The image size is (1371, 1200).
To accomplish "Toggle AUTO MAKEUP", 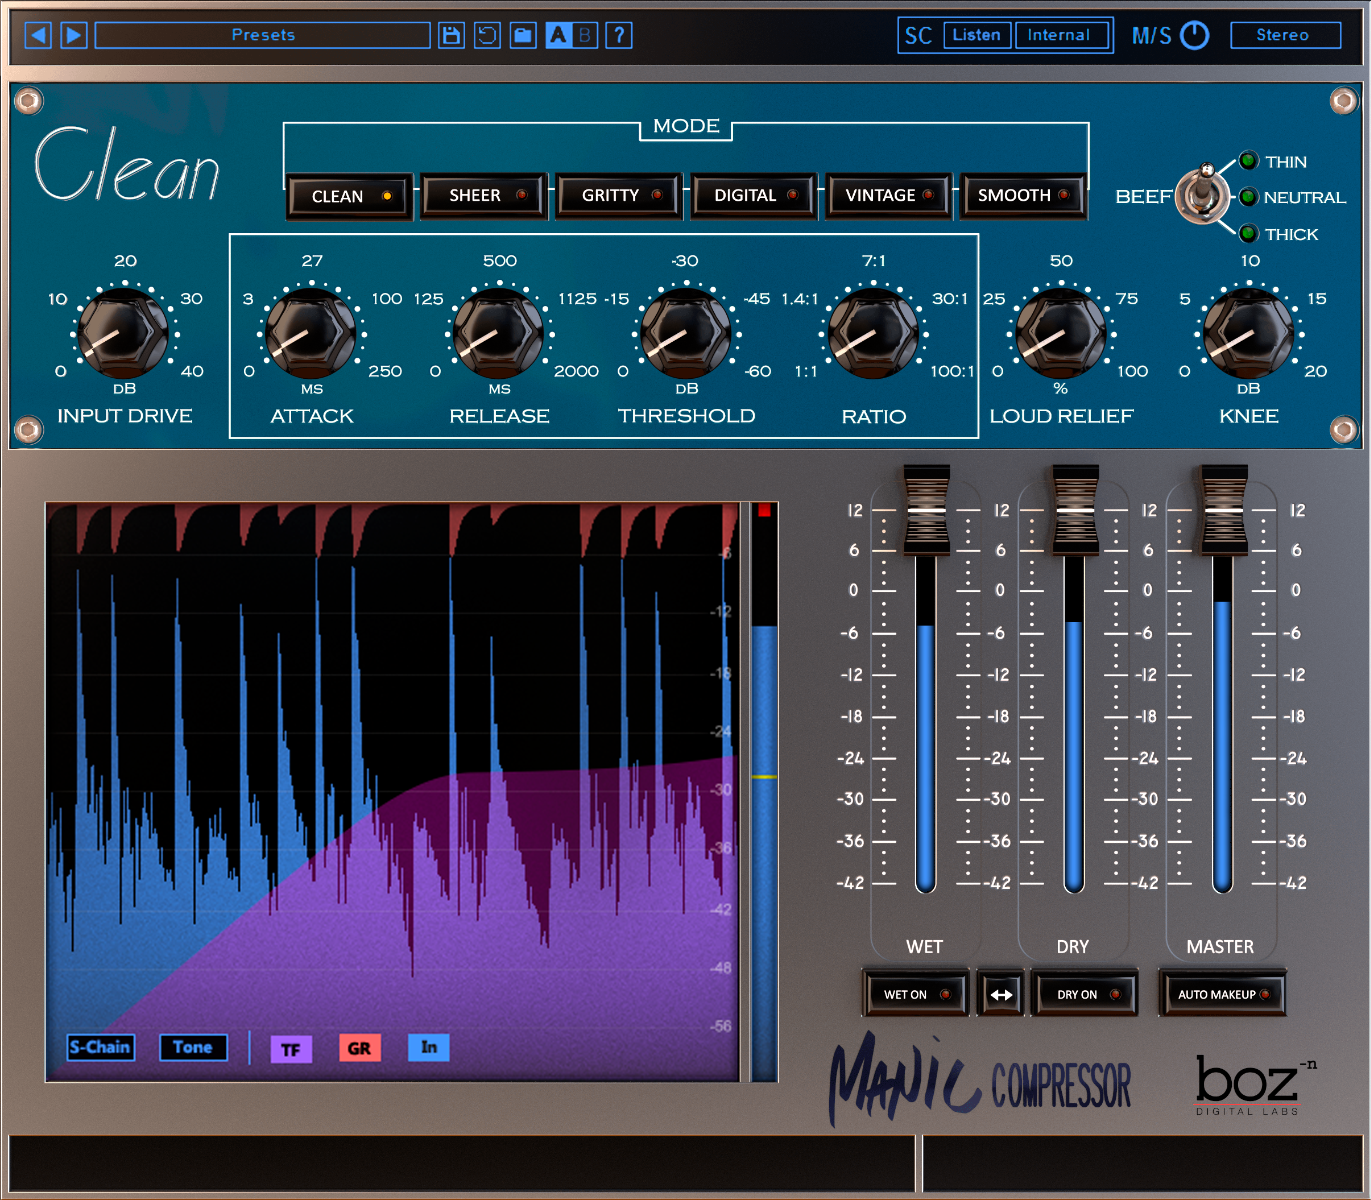I will [x=1222, y=994].
